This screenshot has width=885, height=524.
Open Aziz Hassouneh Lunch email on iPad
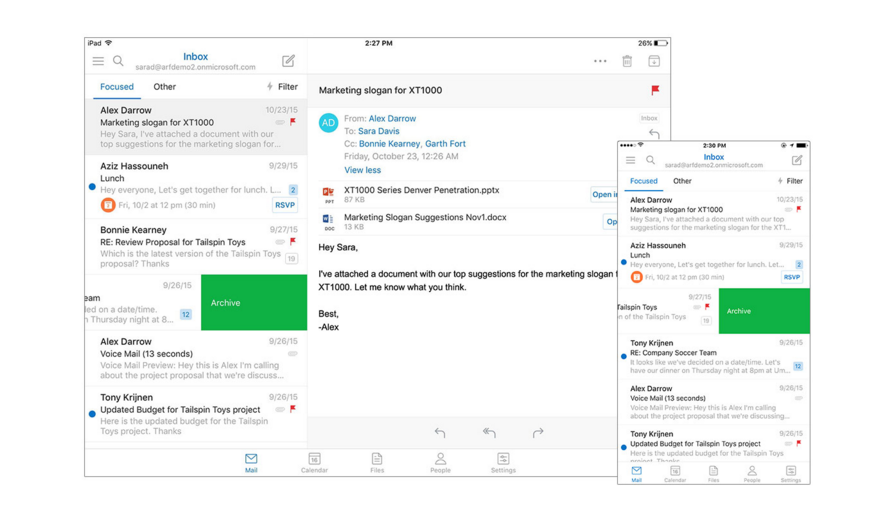pos(196,186)
